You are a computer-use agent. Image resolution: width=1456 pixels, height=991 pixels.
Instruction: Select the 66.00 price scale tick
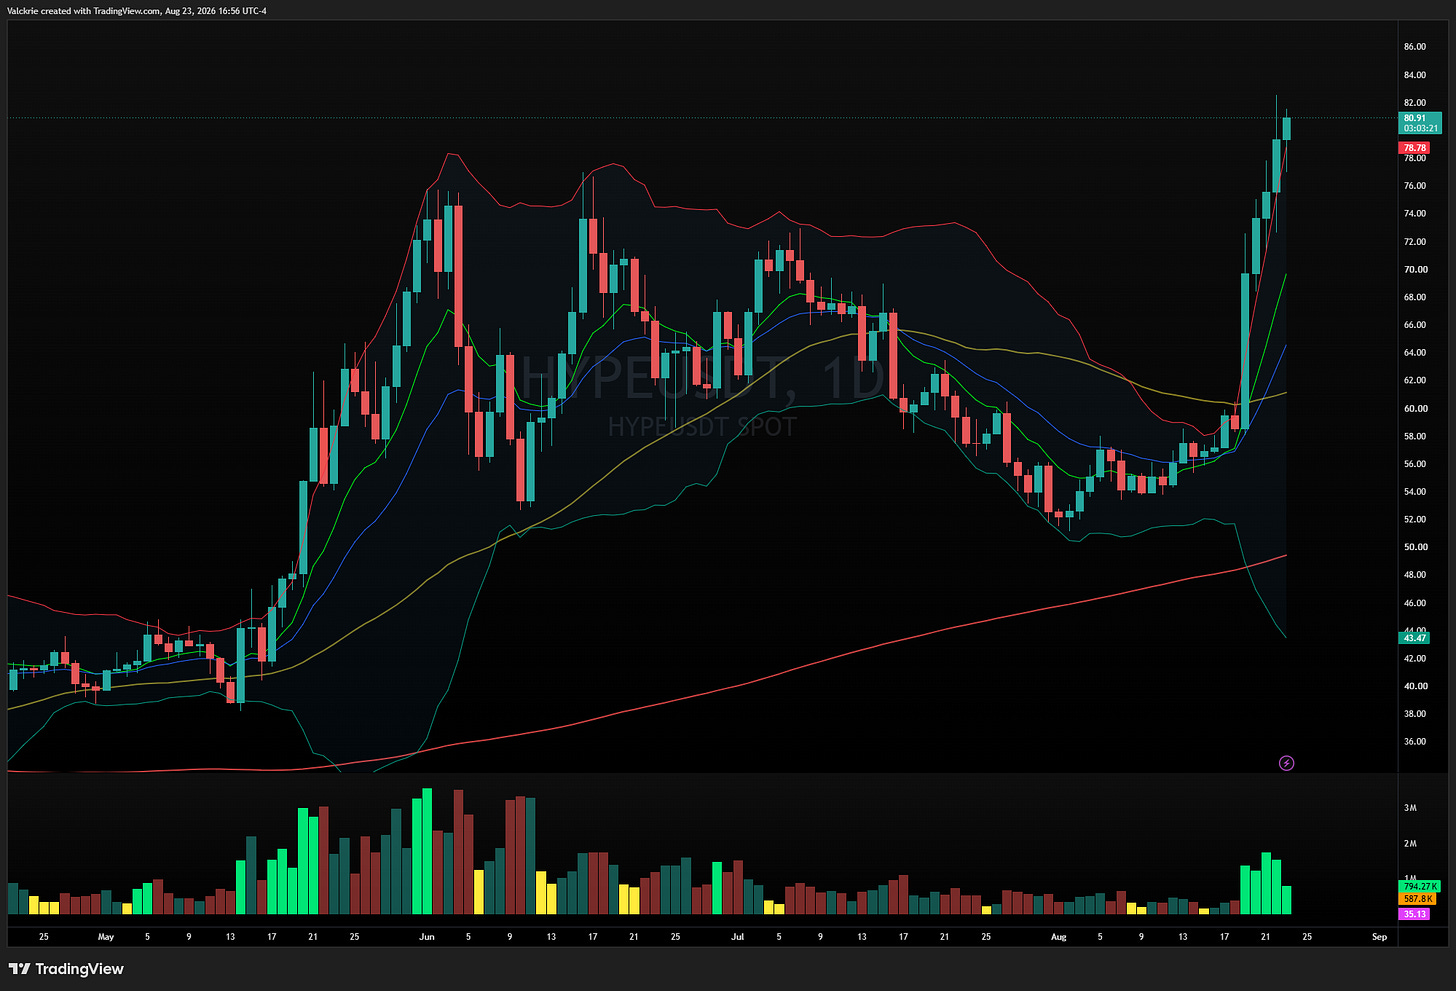point(1415,325)
